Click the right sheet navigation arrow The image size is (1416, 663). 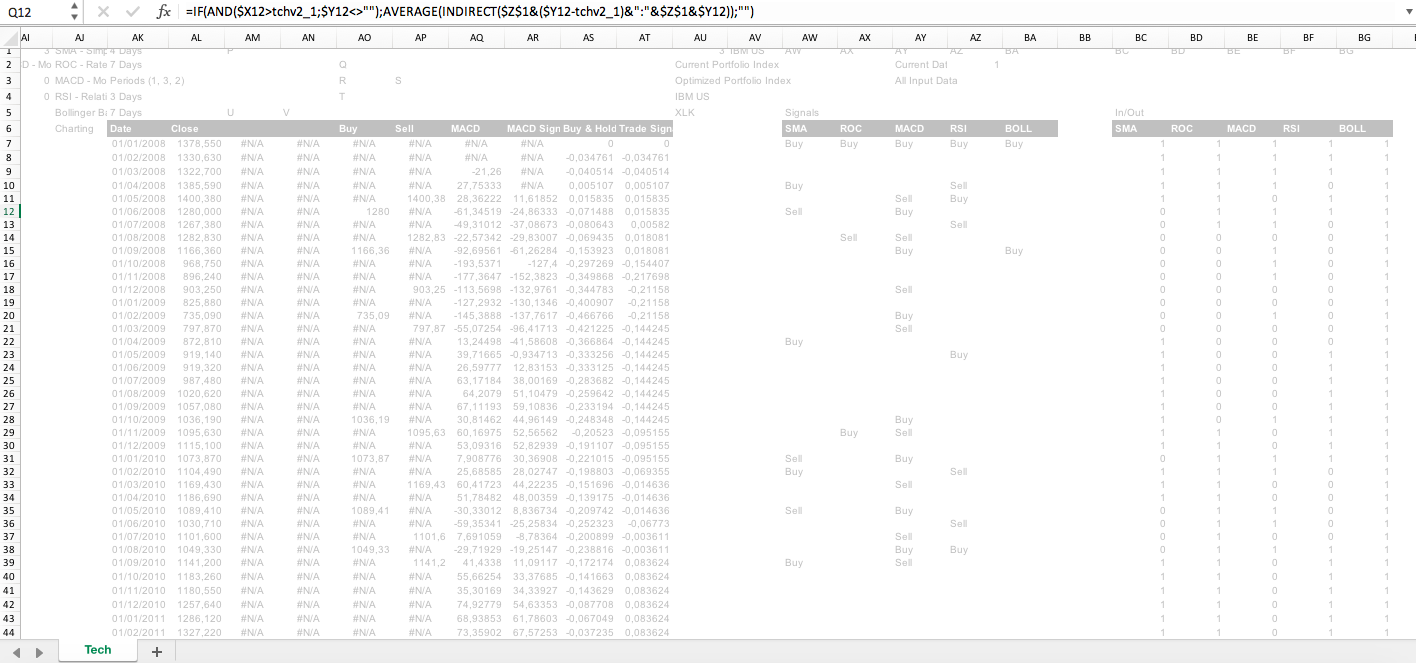coord(38,650)
